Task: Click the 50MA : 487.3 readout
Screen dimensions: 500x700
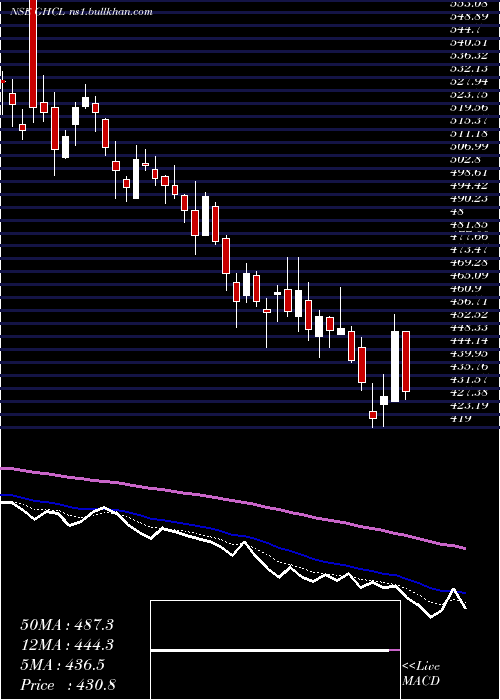Action: tap(67, 625)
